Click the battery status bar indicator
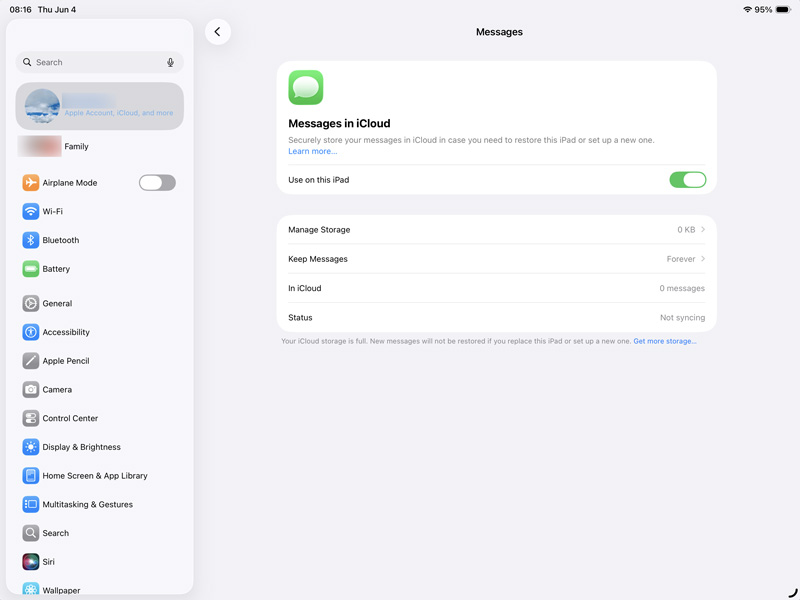This screenshot has width=800, height=600. (783, 9)
